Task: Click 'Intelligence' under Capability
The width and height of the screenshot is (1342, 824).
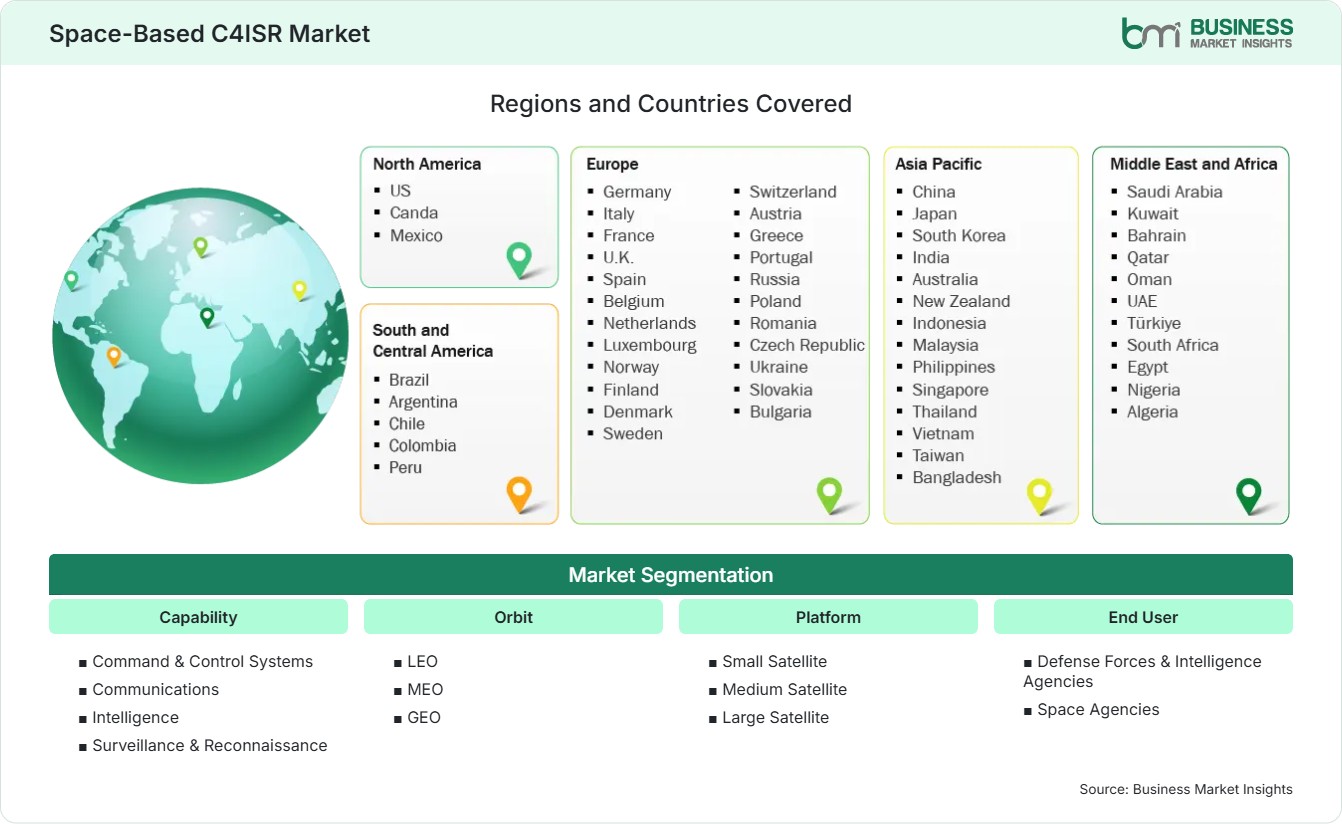Action: 136,718
